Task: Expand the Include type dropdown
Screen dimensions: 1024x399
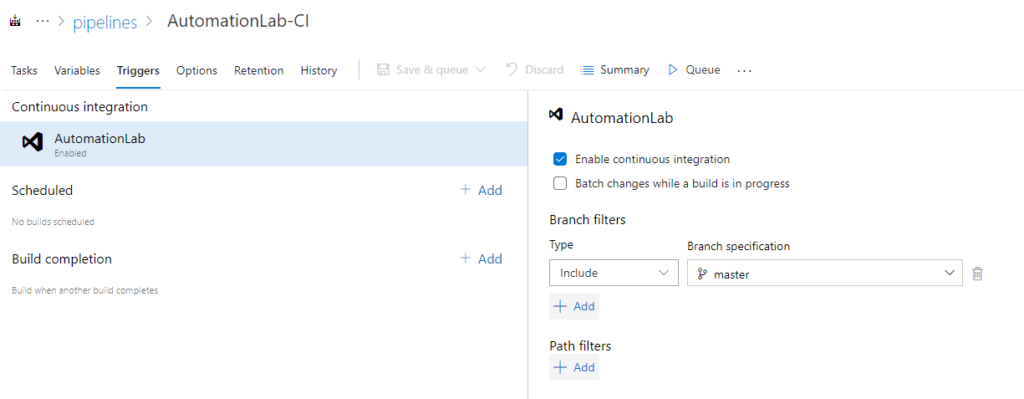Action: coord(613,273)
